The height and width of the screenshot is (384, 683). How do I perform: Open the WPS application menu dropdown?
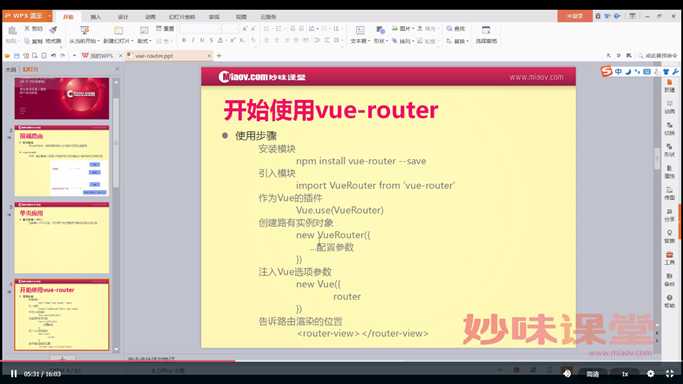click(49, 16)
